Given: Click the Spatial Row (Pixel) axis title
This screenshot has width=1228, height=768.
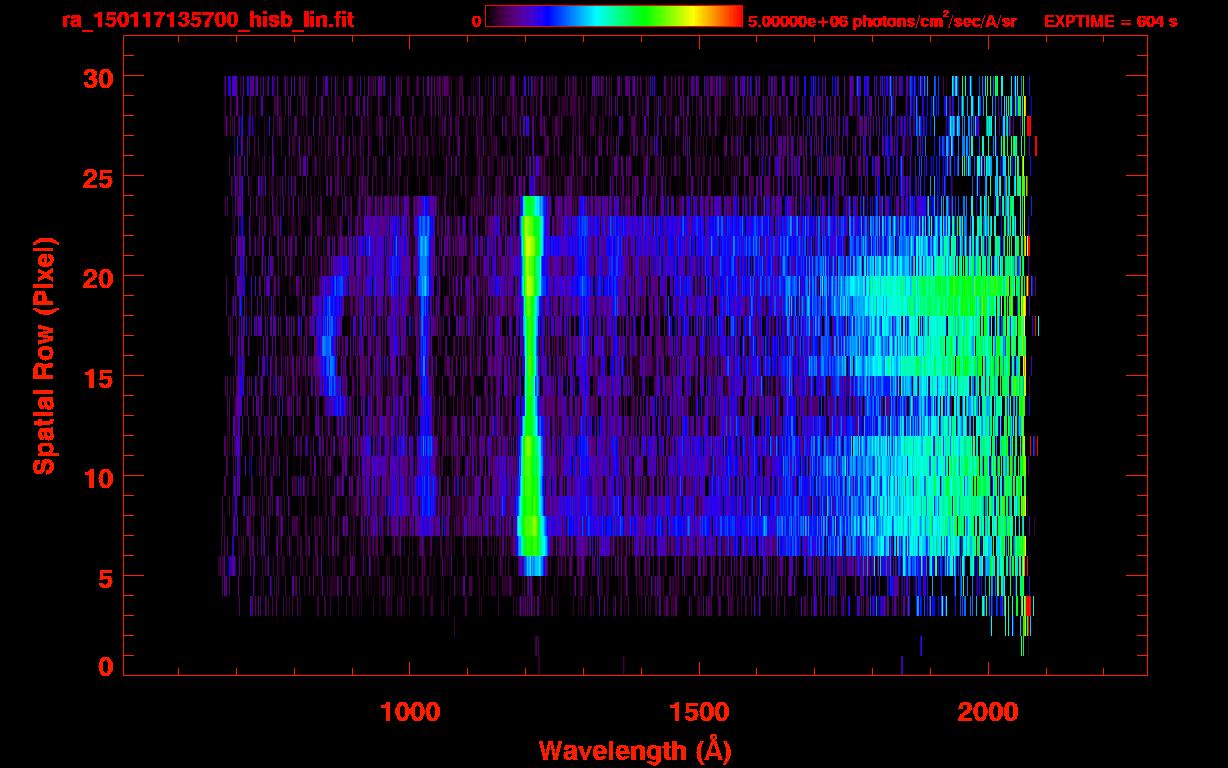Looking at the screenshot, I should click(43, 355).
